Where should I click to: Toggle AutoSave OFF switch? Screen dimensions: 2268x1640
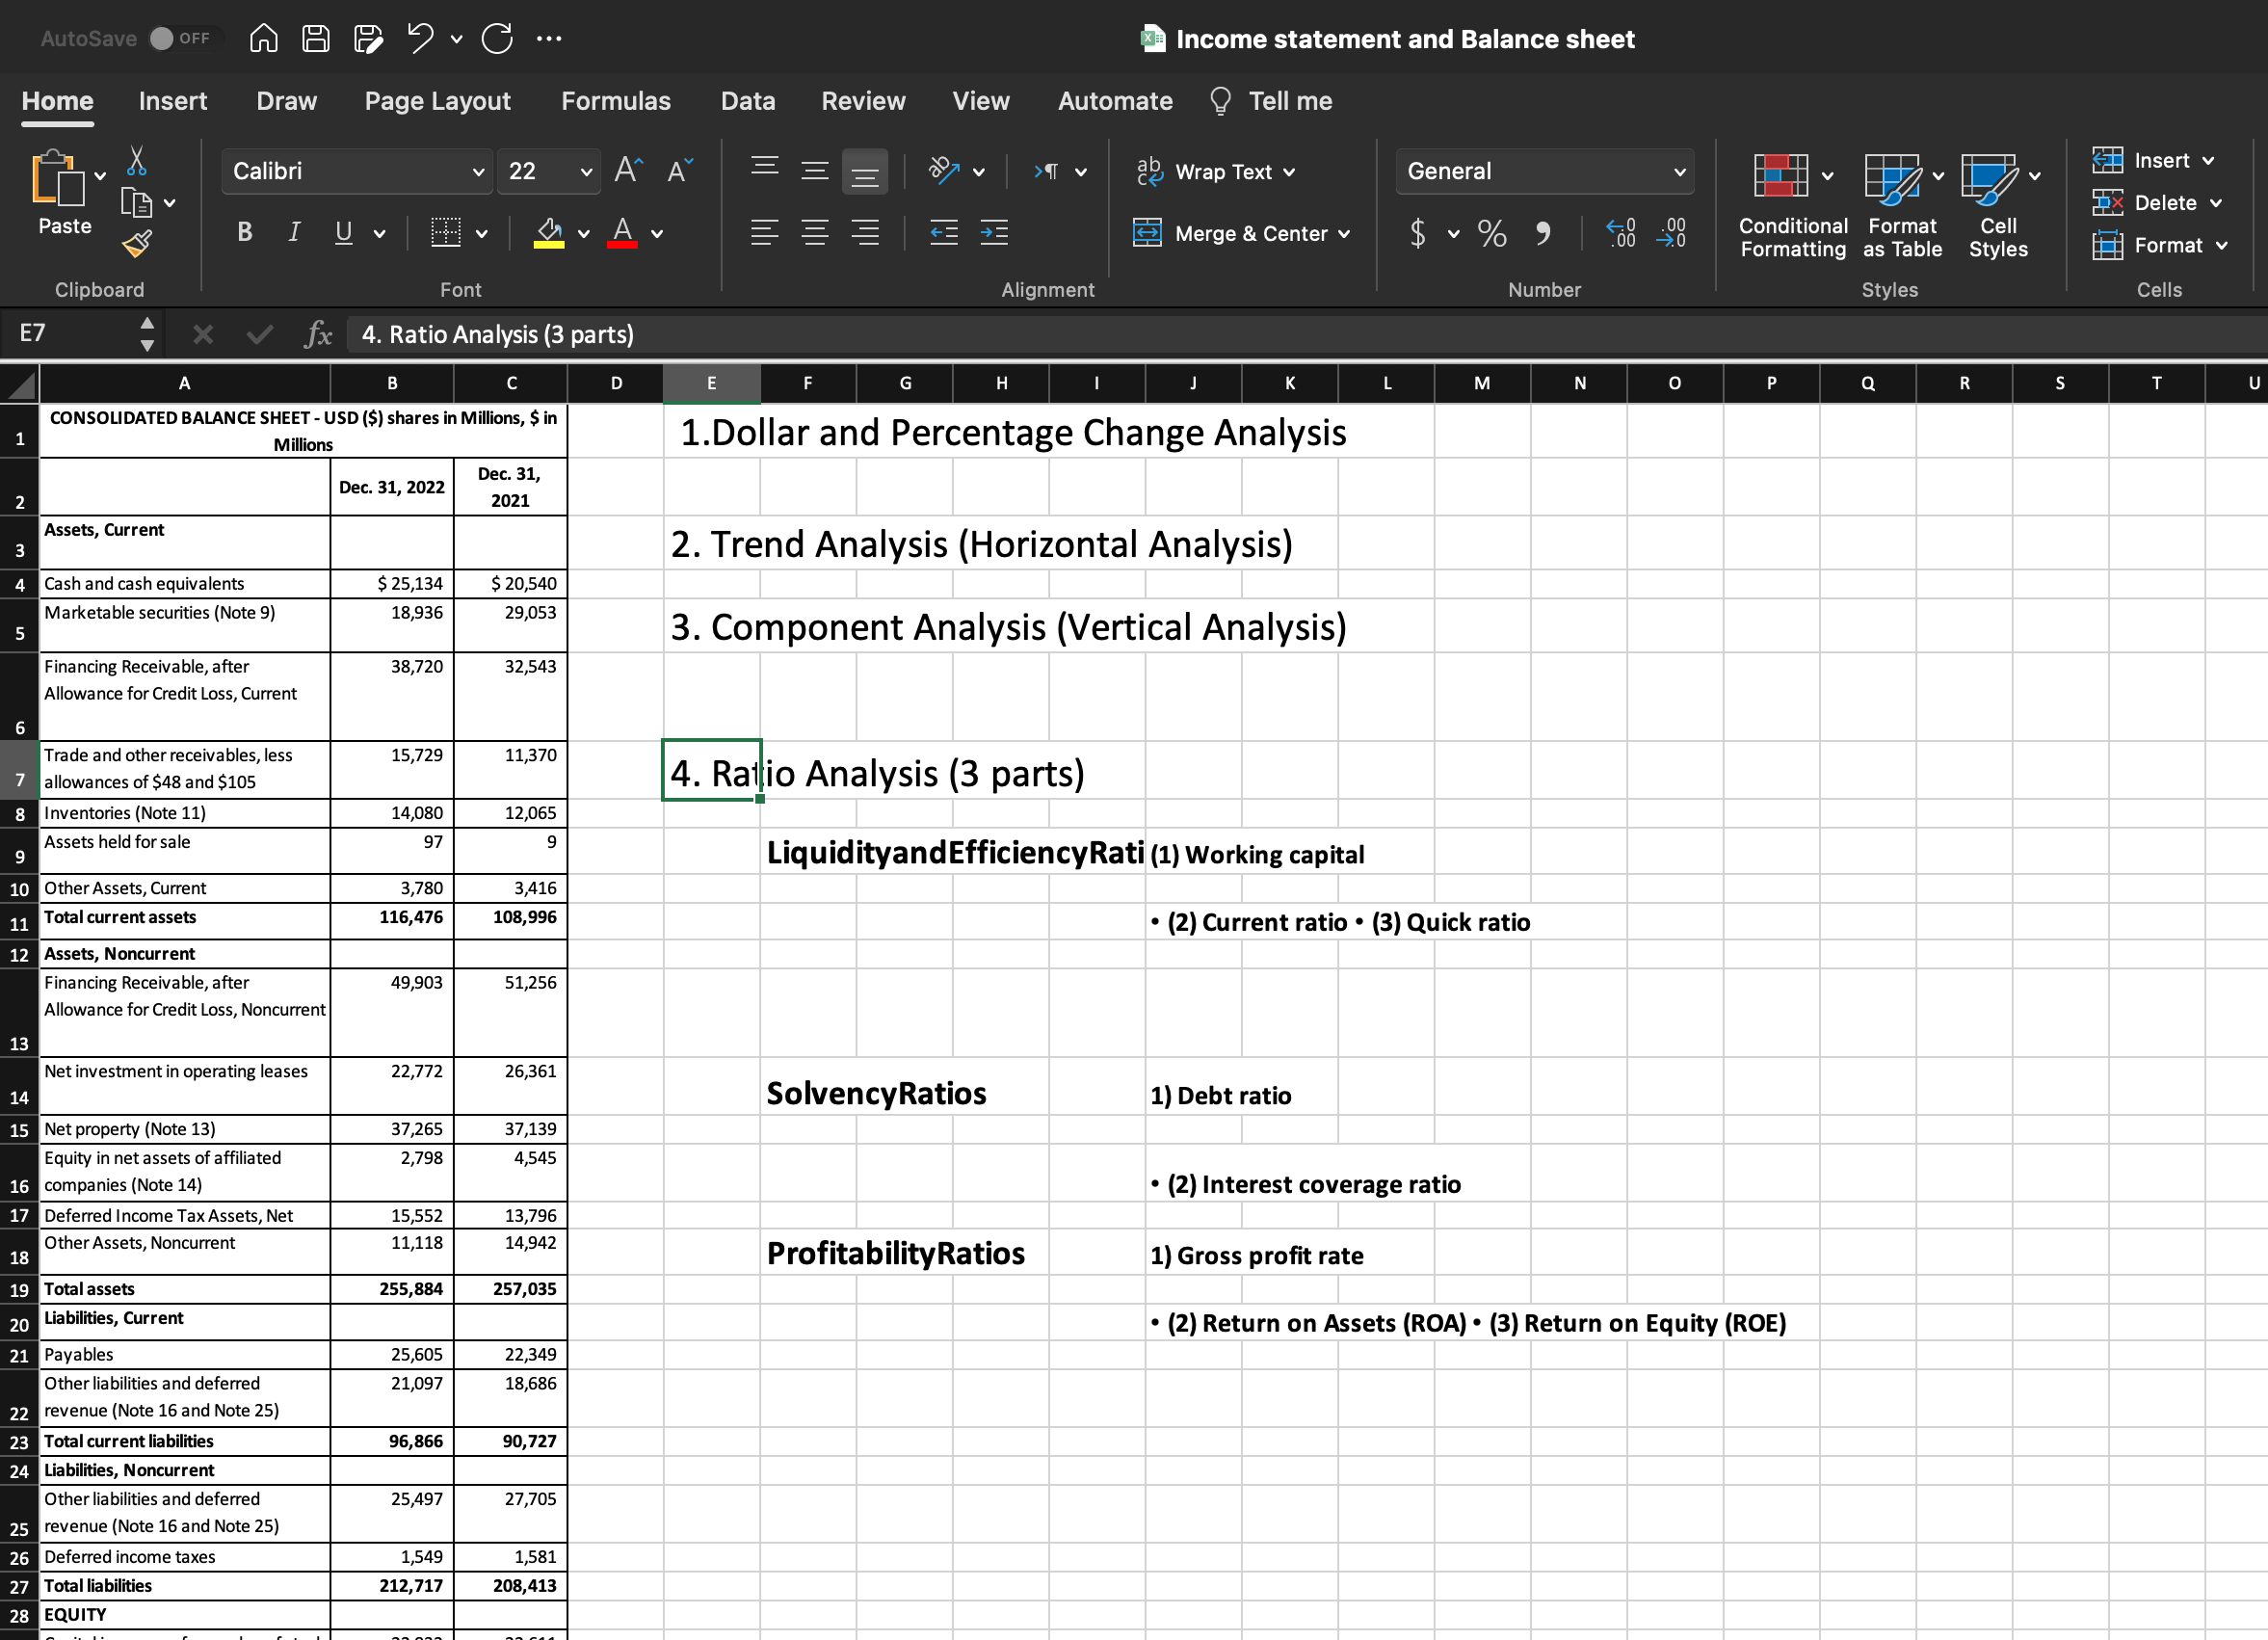point(171,37)
